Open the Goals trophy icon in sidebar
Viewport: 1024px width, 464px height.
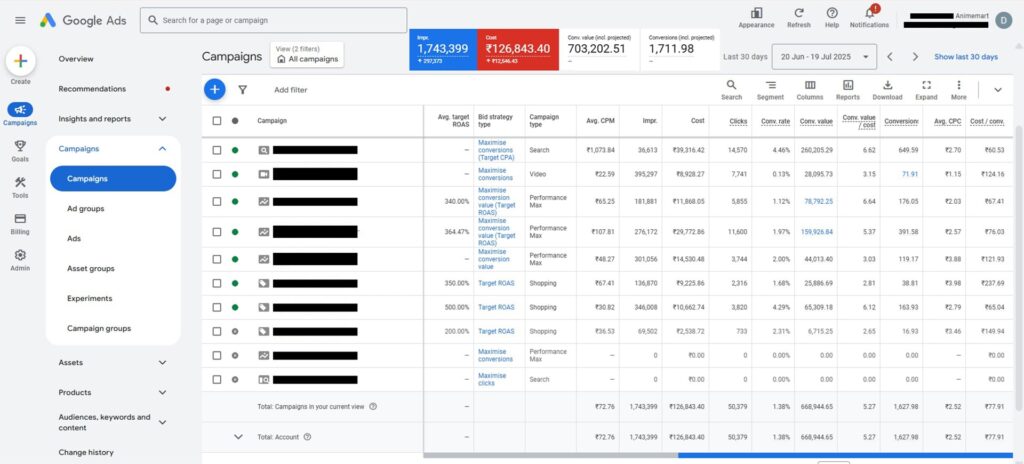[20, 146]
